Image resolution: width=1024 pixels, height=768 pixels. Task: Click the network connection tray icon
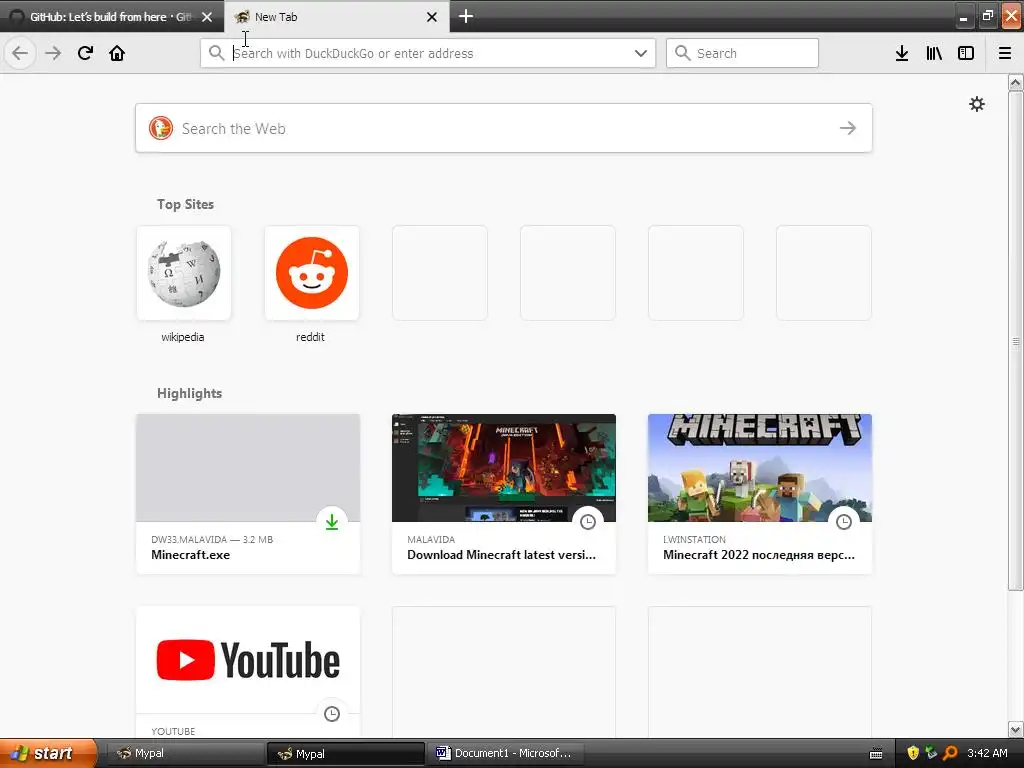pyautogui.click(x=931, y=753)
